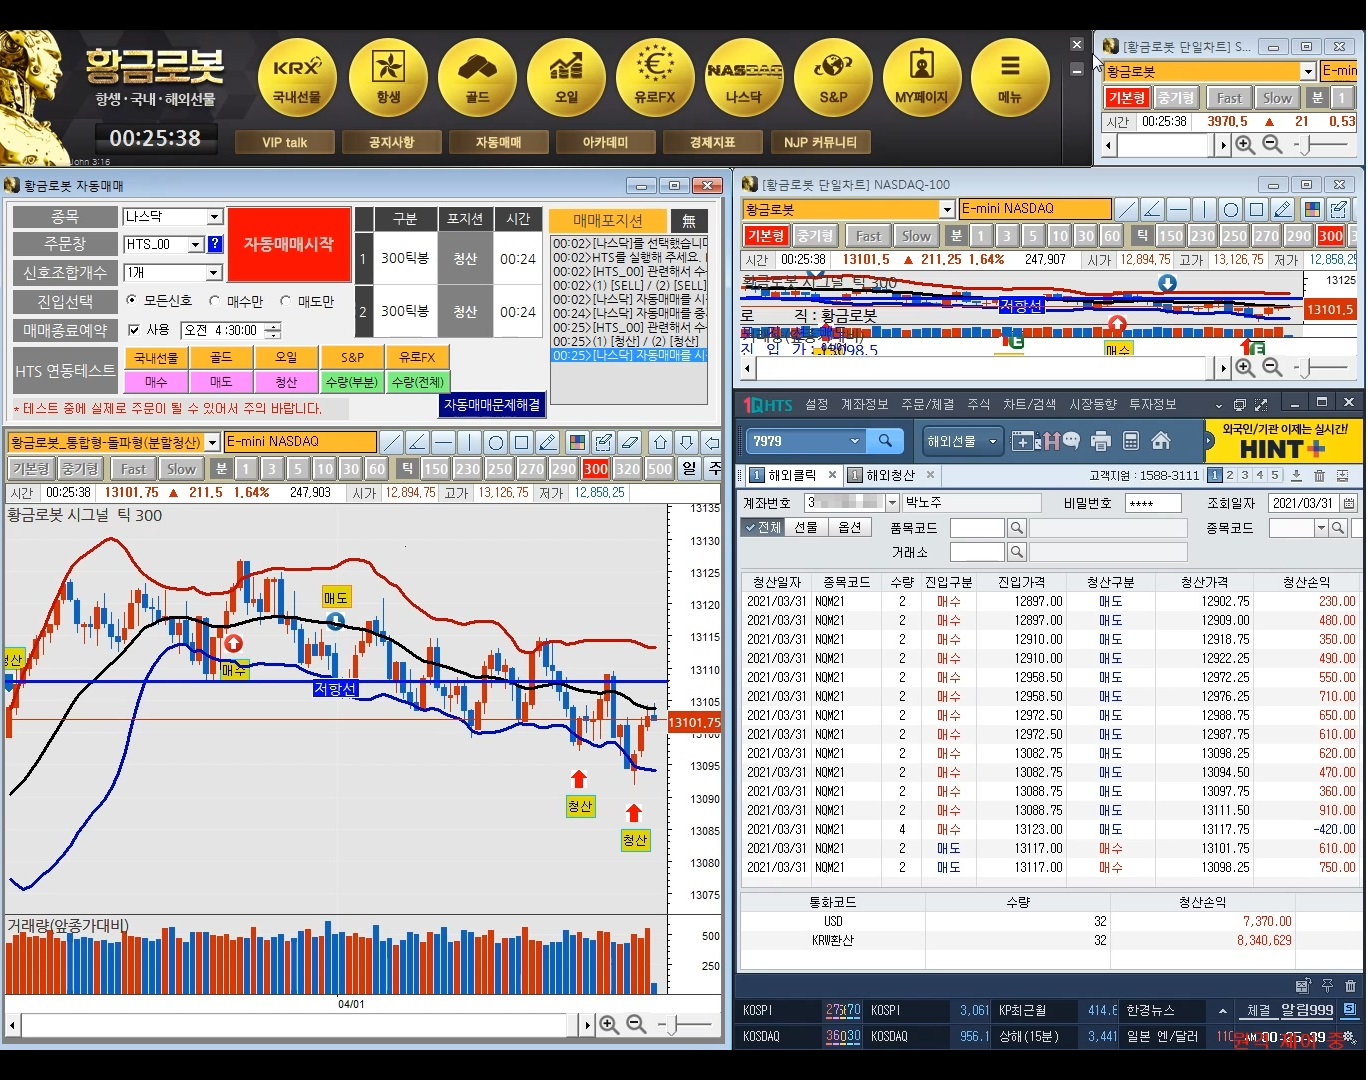1368x1080 pixels.
Task: Select rectangle drawing tool in bottom-left chart toolbar
Action: pyautogui.click(x=522, y=442)
